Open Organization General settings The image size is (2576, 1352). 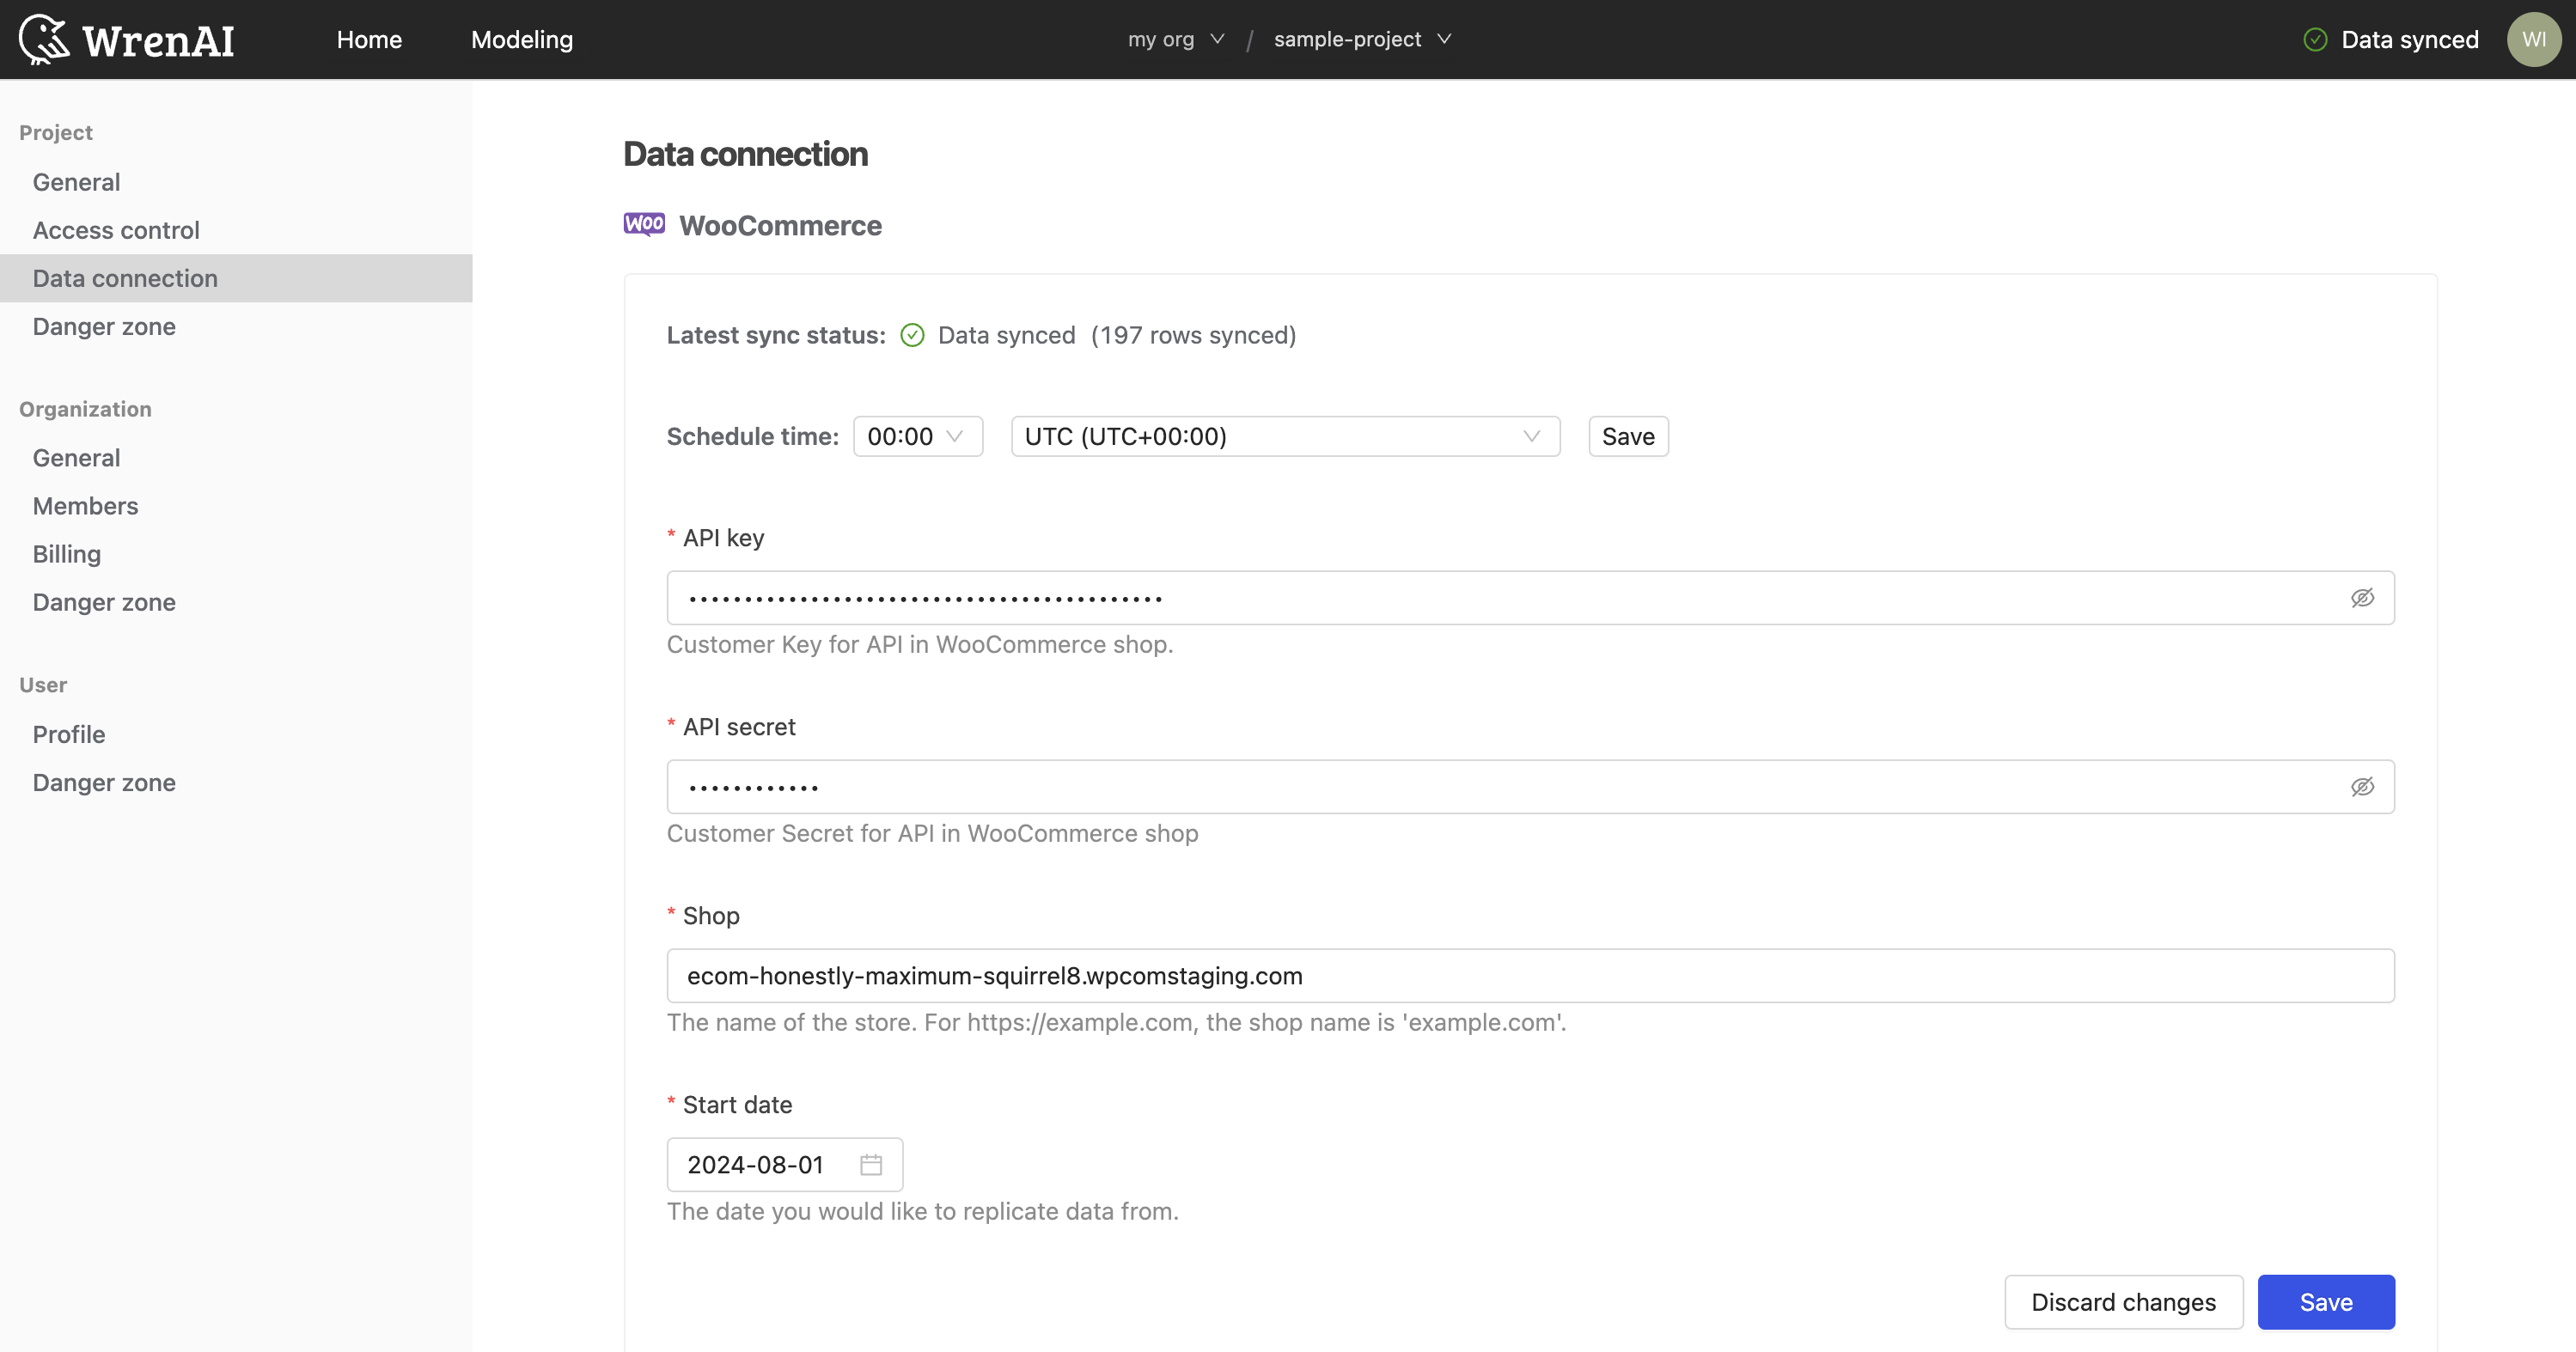click(236, 458)
